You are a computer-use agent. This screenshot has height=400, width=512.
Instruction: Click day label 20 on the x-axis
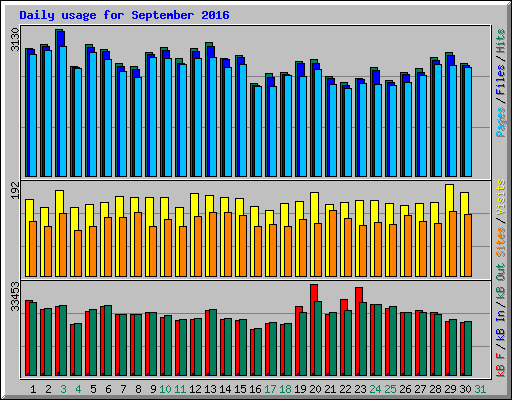[315, 389]
